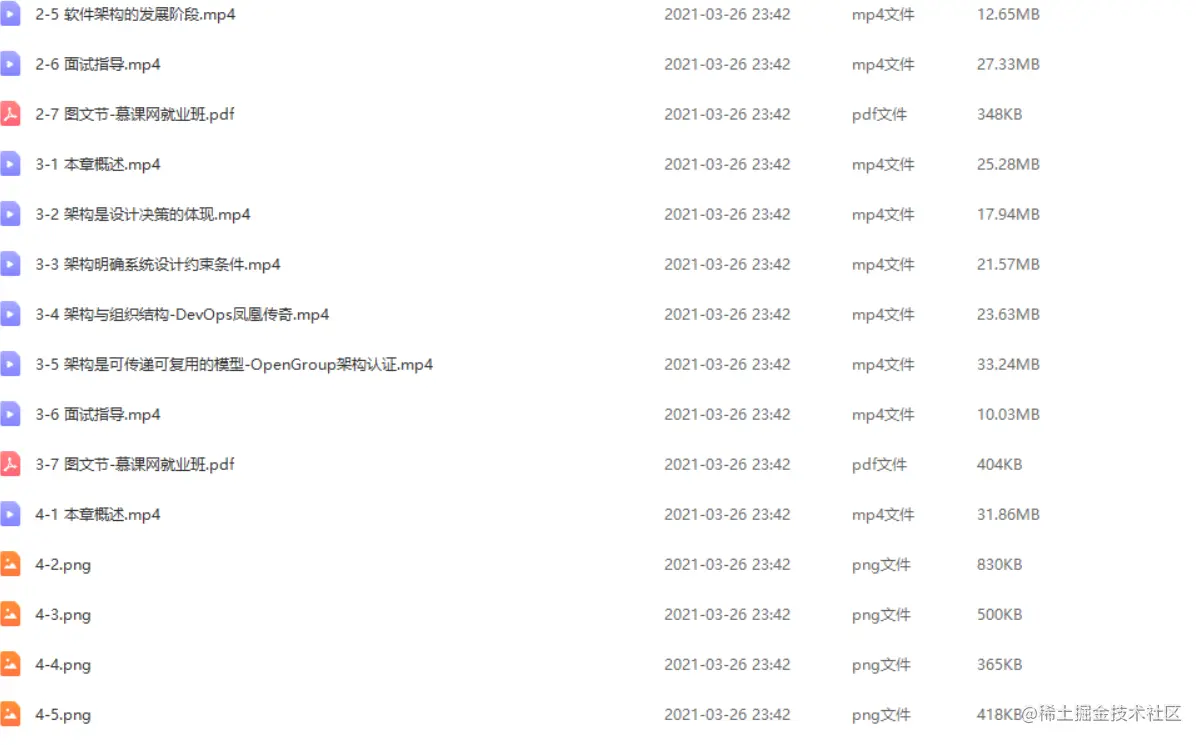This screenshot has height=745, width=1203.
Task: Click image icon beside 4-2.png
Action: tap(10, 564)
